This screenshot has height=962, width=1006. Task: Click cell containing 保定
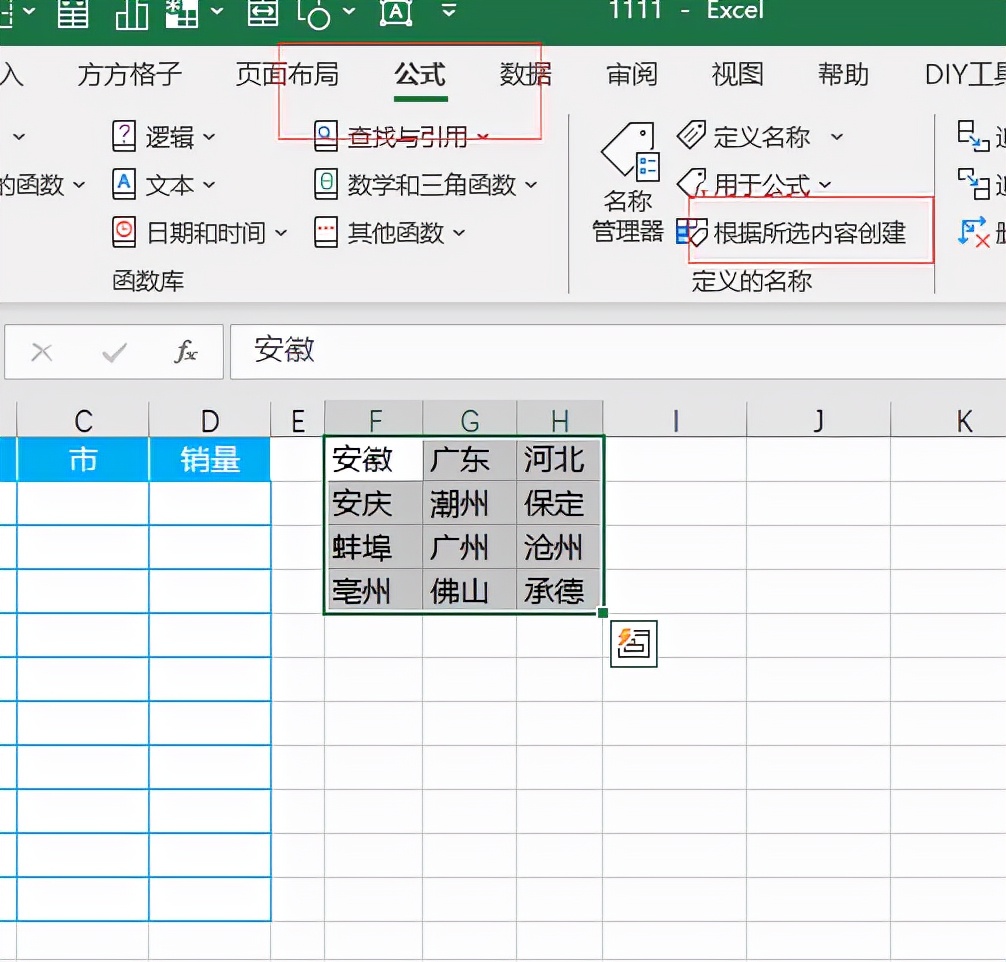[x=559, y=503]
